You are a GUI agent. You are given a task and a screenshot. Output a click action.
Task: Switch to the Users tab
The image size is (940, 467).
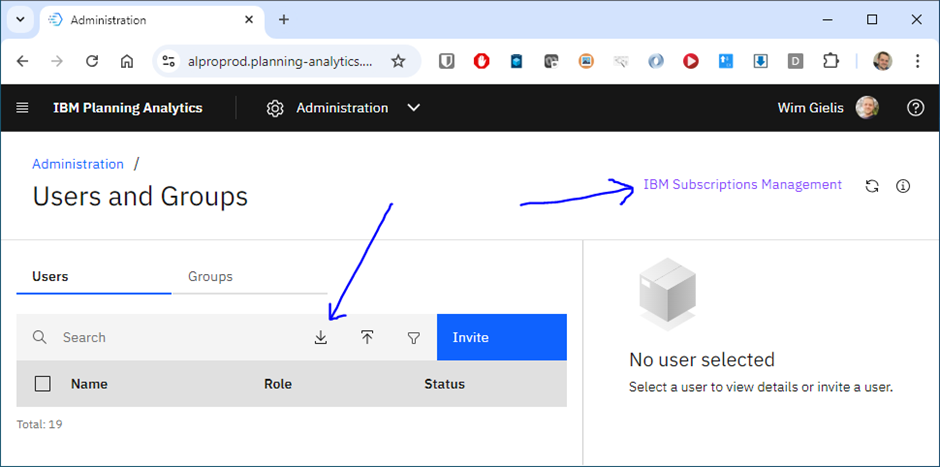[x=94, y=277]
